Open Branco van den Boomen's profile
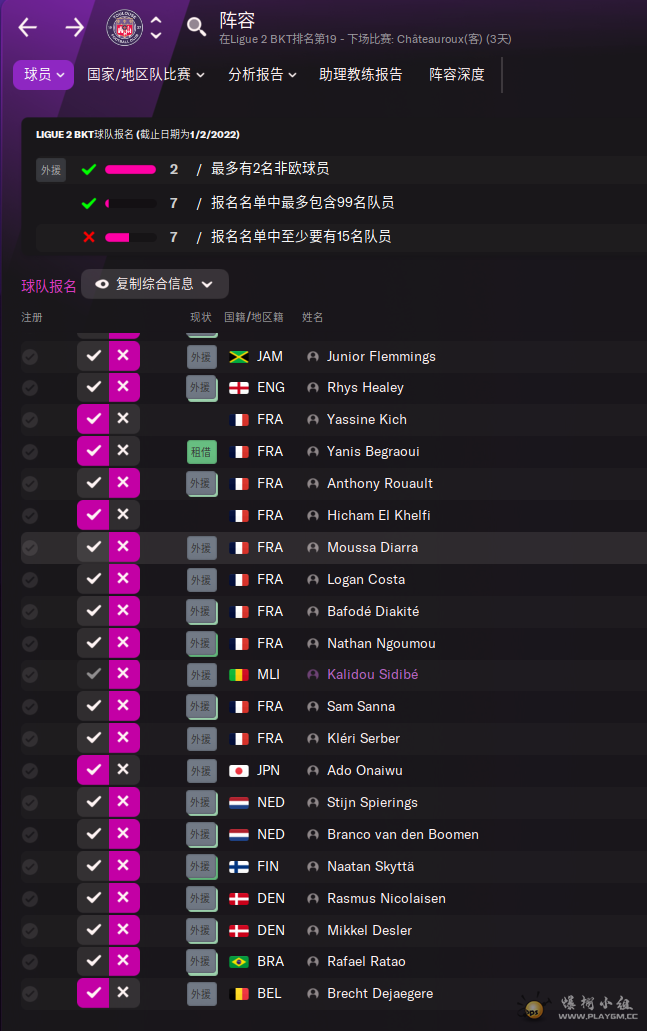Image resolution: width=647 pixels, height=1031 pixels. tap(402, 835)
